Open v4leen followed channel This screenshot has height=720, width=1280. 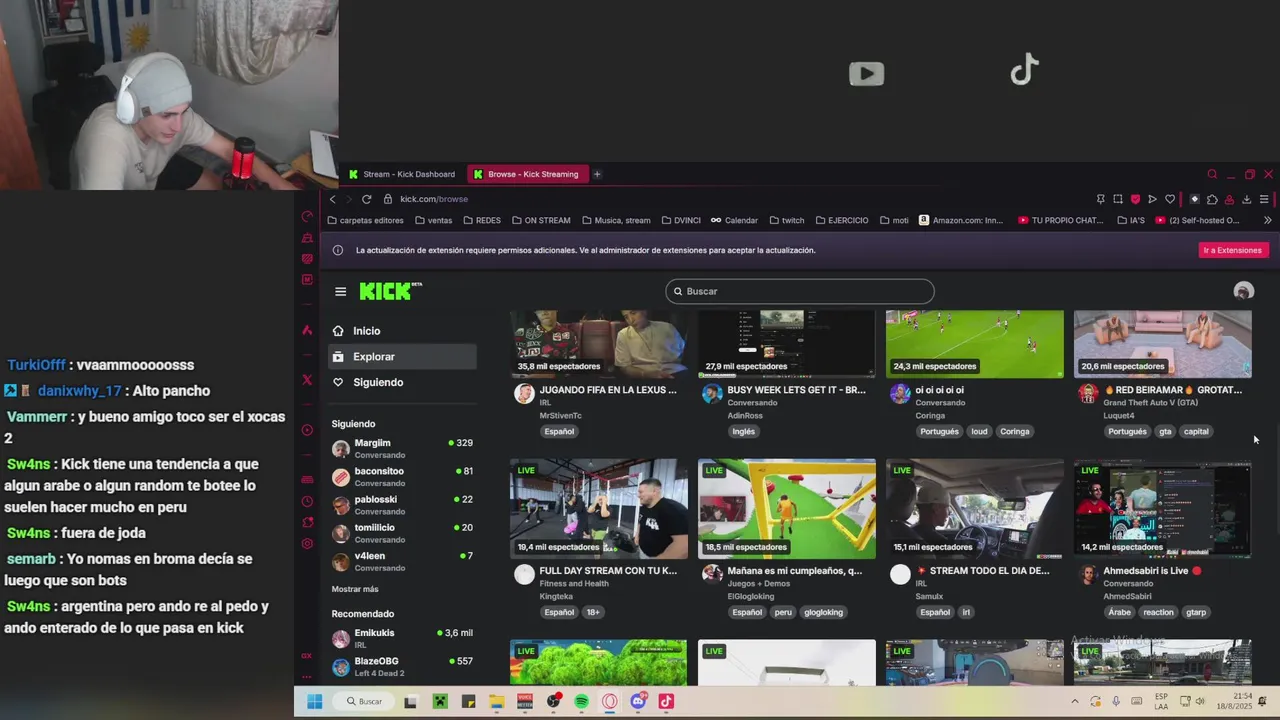402,561
